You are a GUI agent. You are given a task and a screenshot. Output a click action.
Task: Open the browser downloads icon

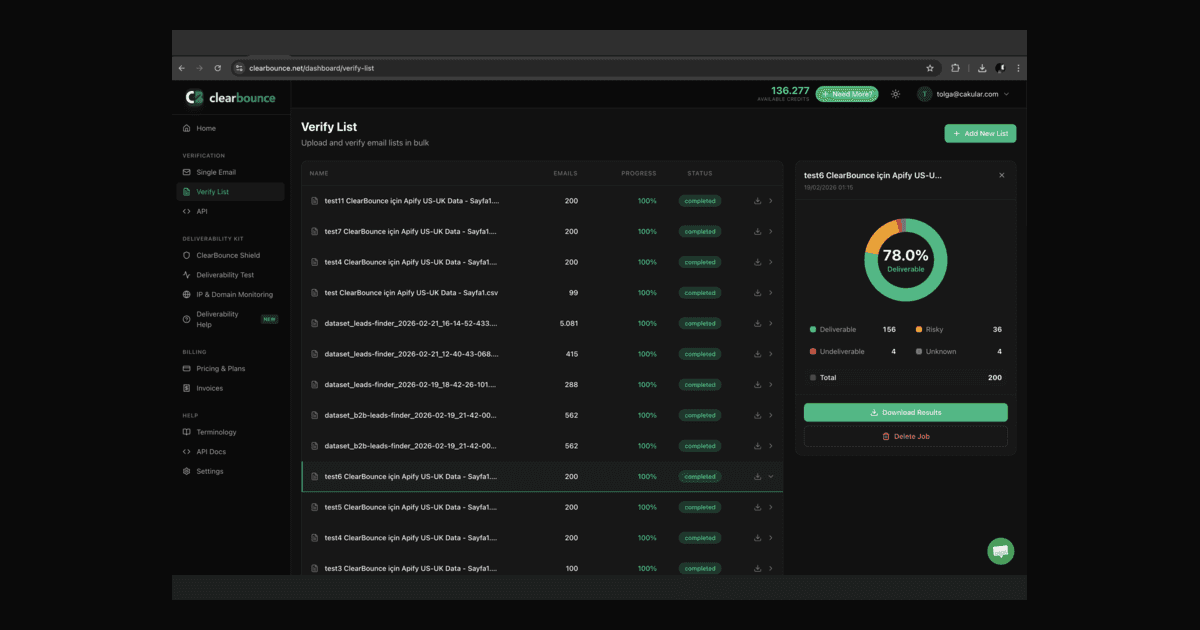coord(982,68)
